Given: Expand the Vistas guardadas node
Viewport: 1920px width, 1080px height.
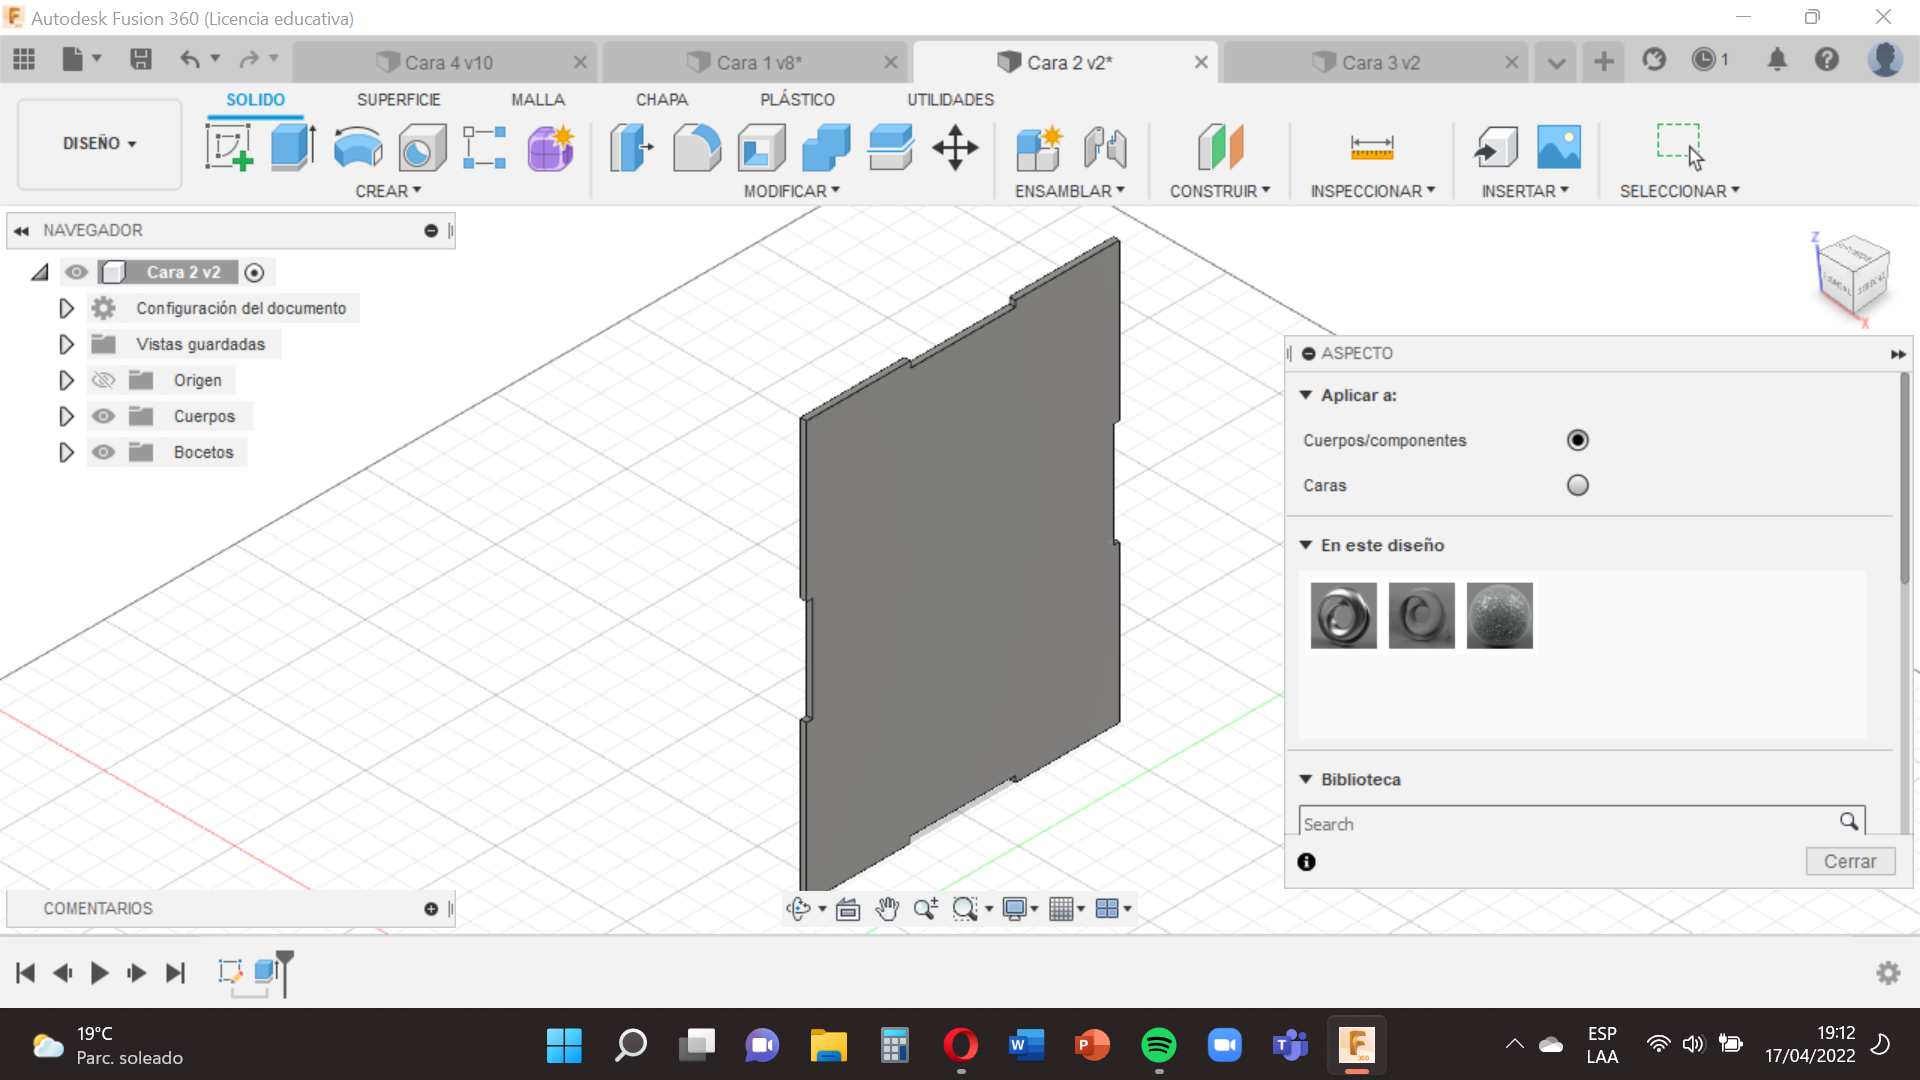Looking at the screenshot, I should (66, 344).
